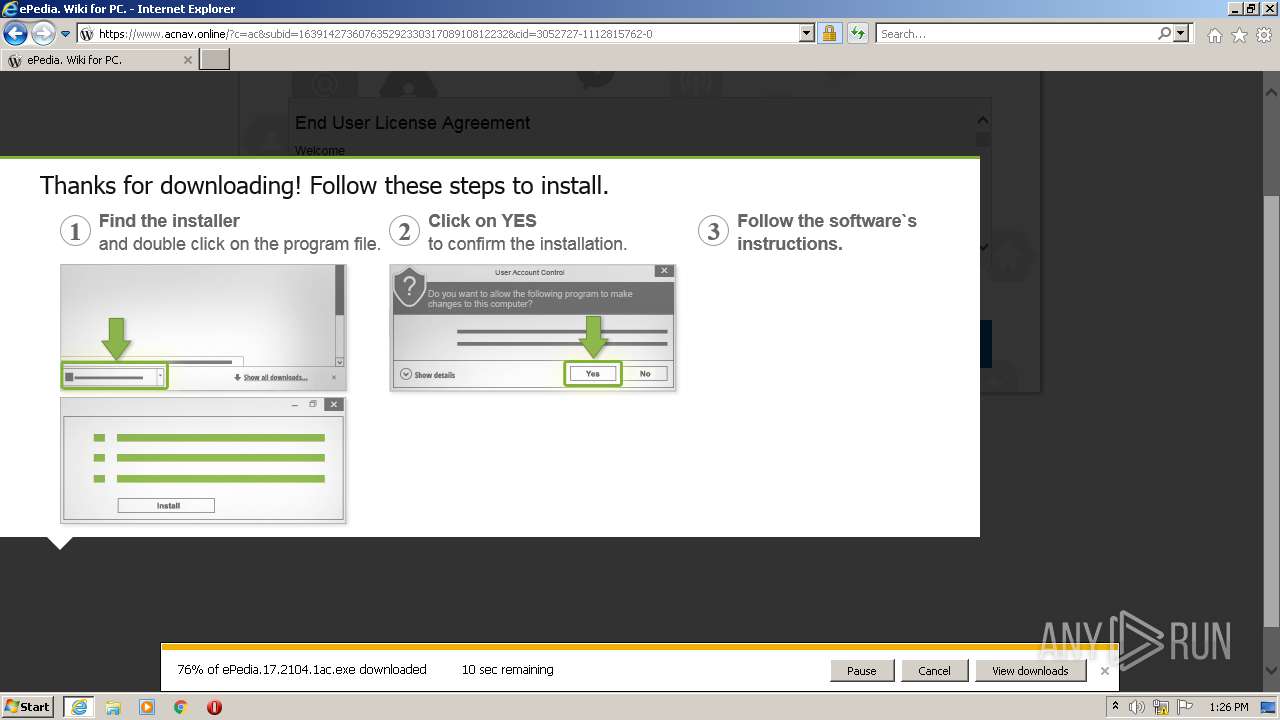The height and width of the screenshot is (720, 1280).
Task: Click the Click on YES text
Action: (482, 221)
